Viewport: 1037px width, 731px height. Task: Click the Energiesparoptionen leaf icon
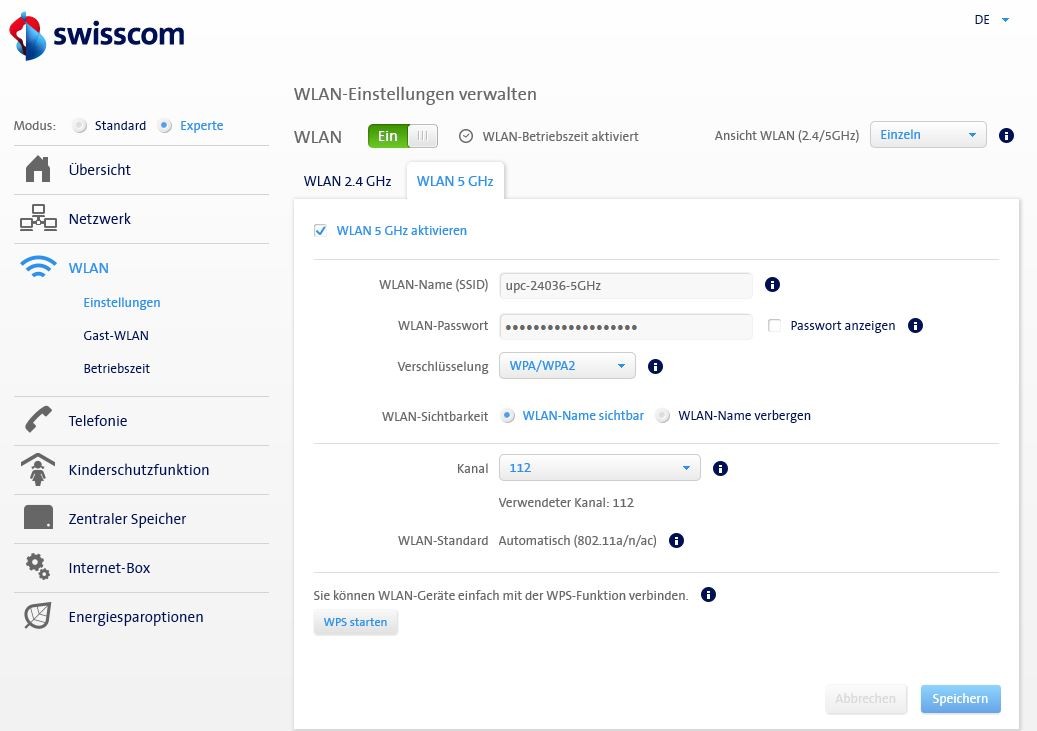[37, 617]
